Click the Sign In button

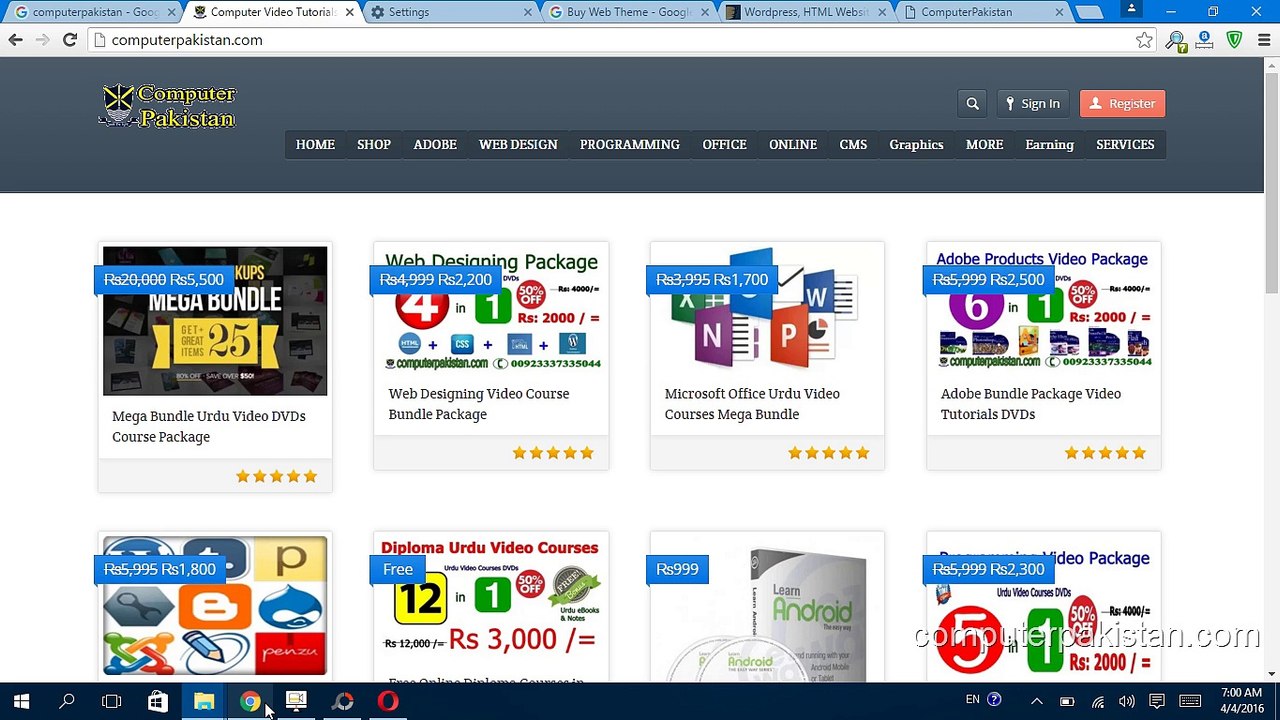point(1033,103)
